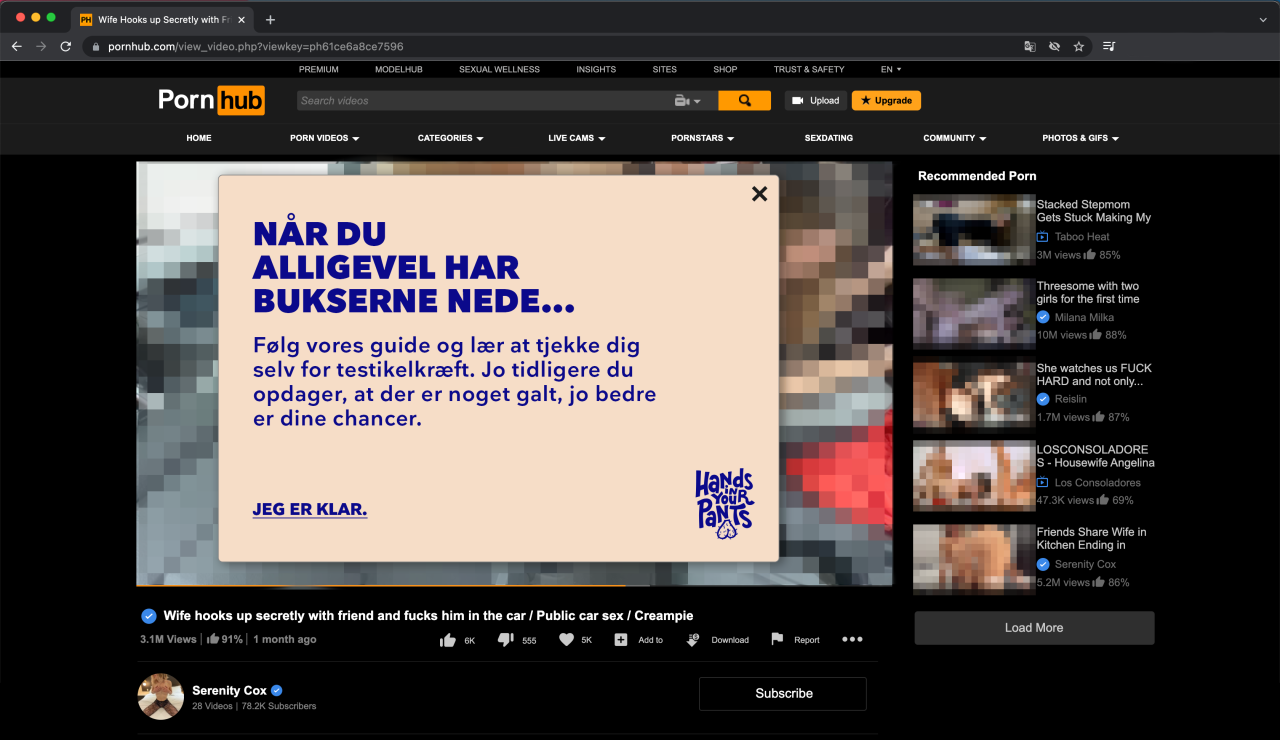Screen dimensions: 1280x740
Task: Click the heart favorite icon
Action: 566,640
